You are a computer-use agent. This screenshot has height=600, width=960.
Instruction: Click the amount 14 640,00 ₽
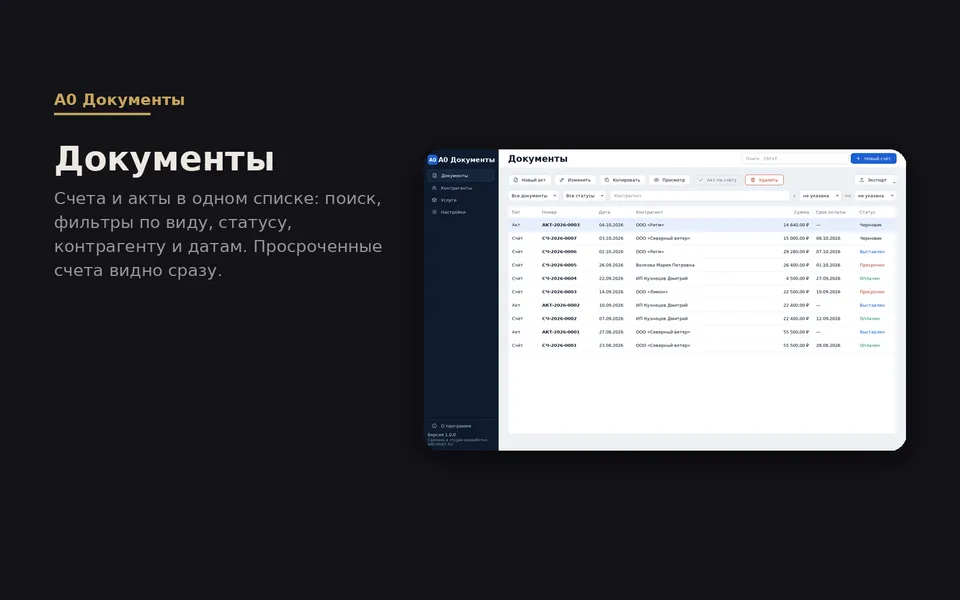796,225
